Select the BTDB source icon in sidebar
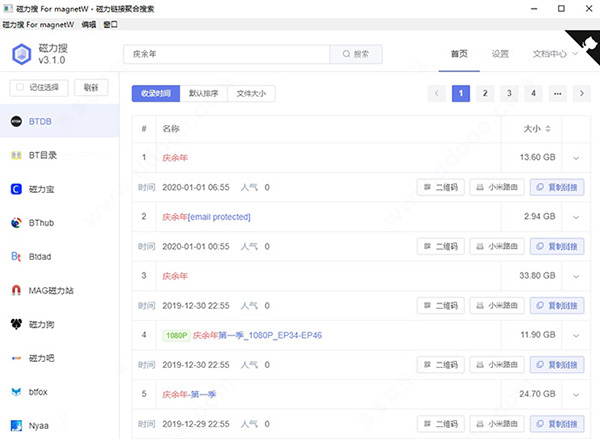 coord(16,121)
